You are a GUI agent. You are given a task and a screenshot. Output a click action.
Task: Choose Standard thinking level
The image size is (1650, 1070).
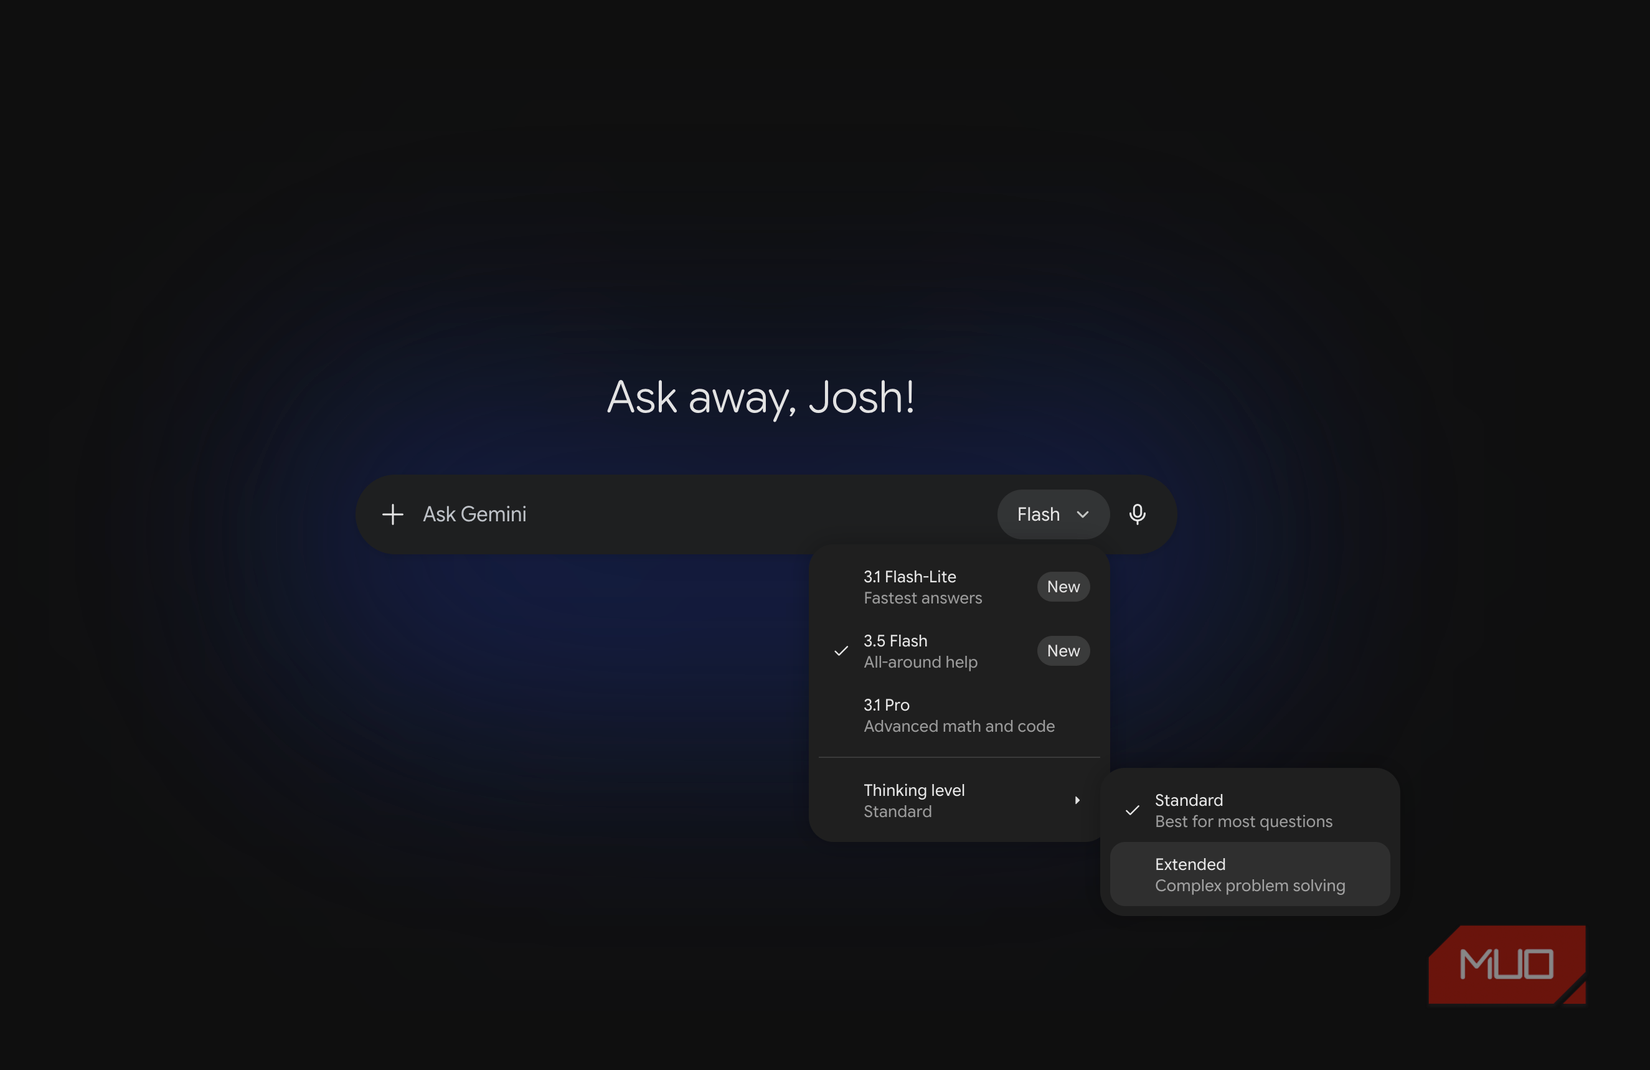[1250, 810]
